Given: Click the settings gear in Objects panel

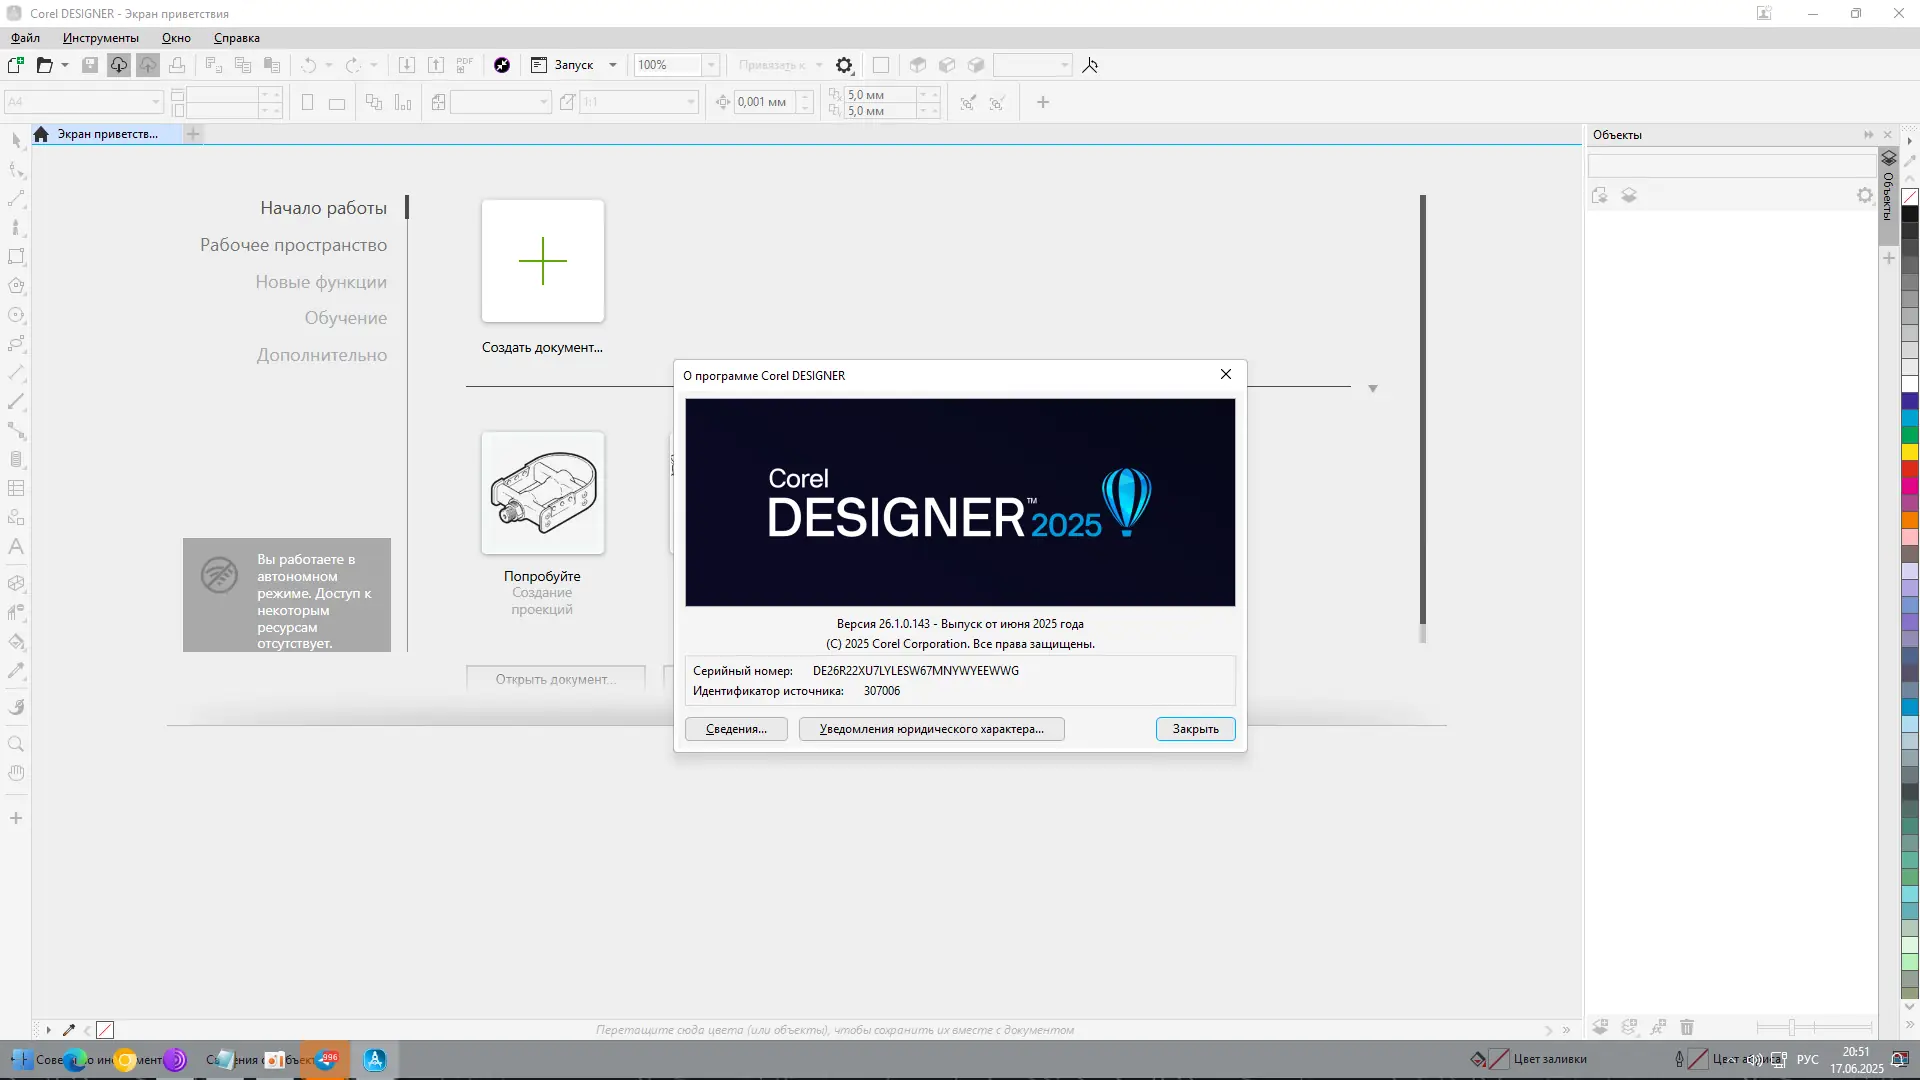Looking at the screenshot, I should pos(1864,195).
